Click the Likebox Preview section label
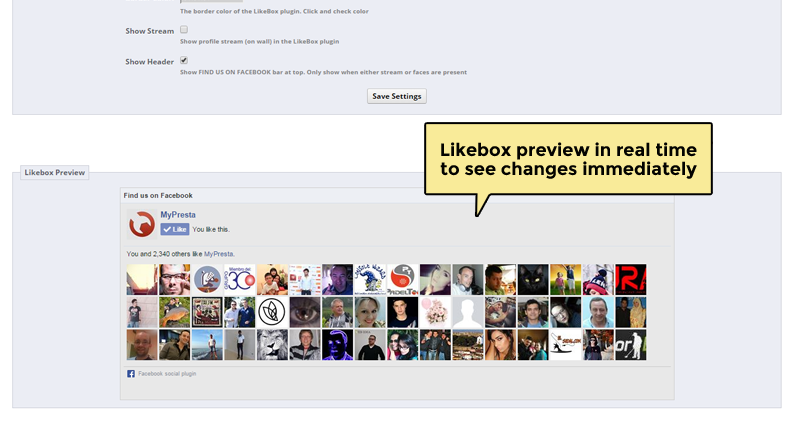800x426 pixels. tap(55, 172)
